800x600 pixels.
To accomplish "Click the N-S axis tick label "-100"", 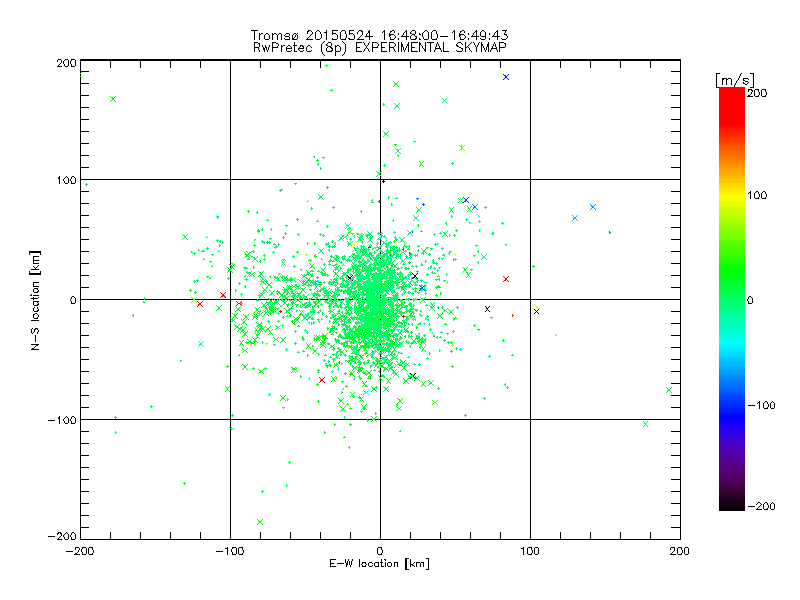I will (x=62, y=420).
